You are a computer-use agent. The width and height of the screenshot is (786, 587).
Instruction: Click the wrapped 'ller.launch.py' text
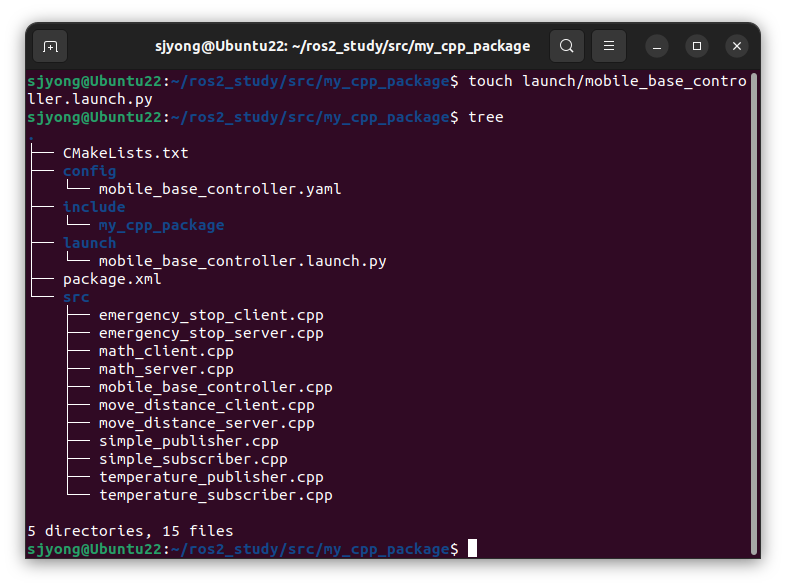click(x=90, y=99)
